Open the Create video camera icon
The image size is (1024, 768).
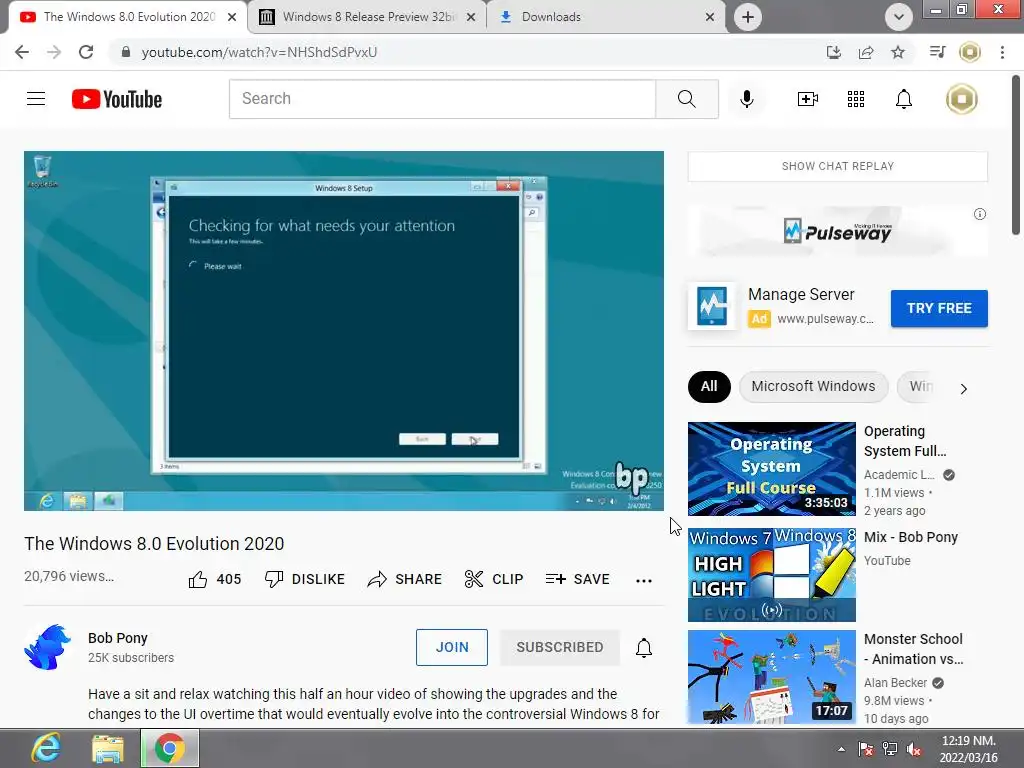[807, 99]
